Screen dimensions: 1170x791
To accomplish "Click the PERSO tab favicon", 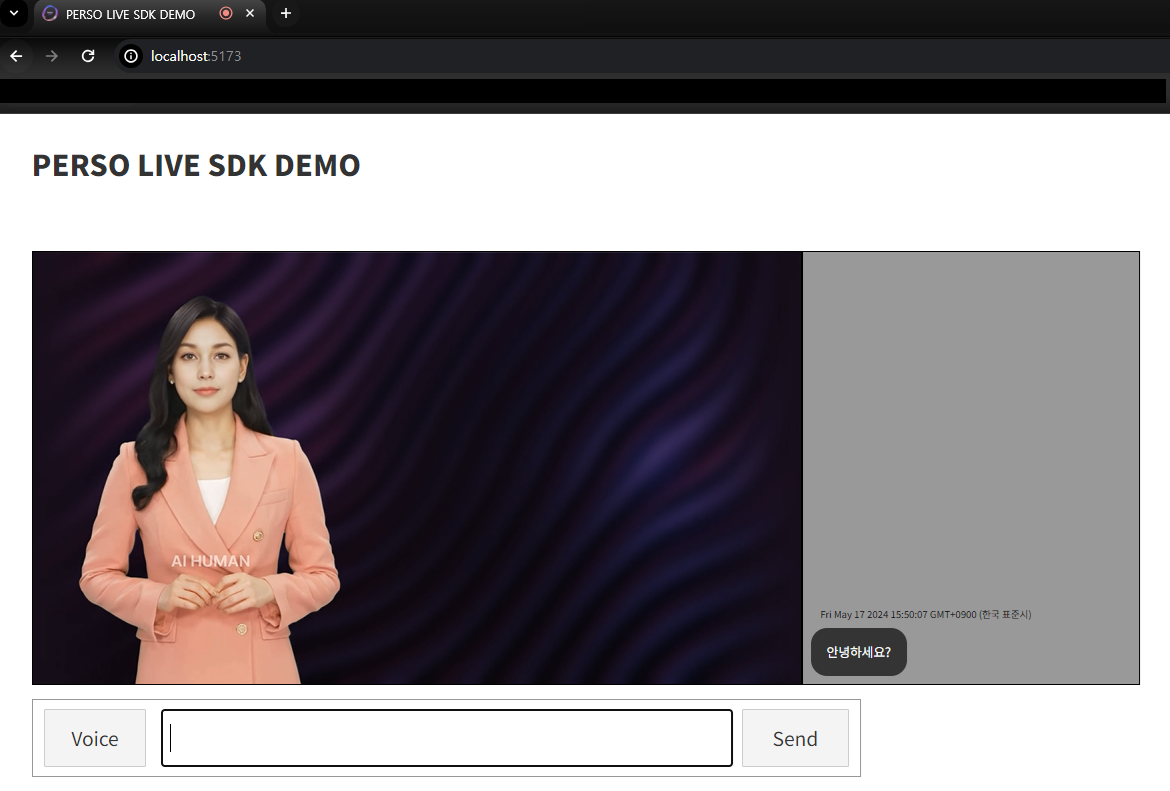I will coord(50,14).
